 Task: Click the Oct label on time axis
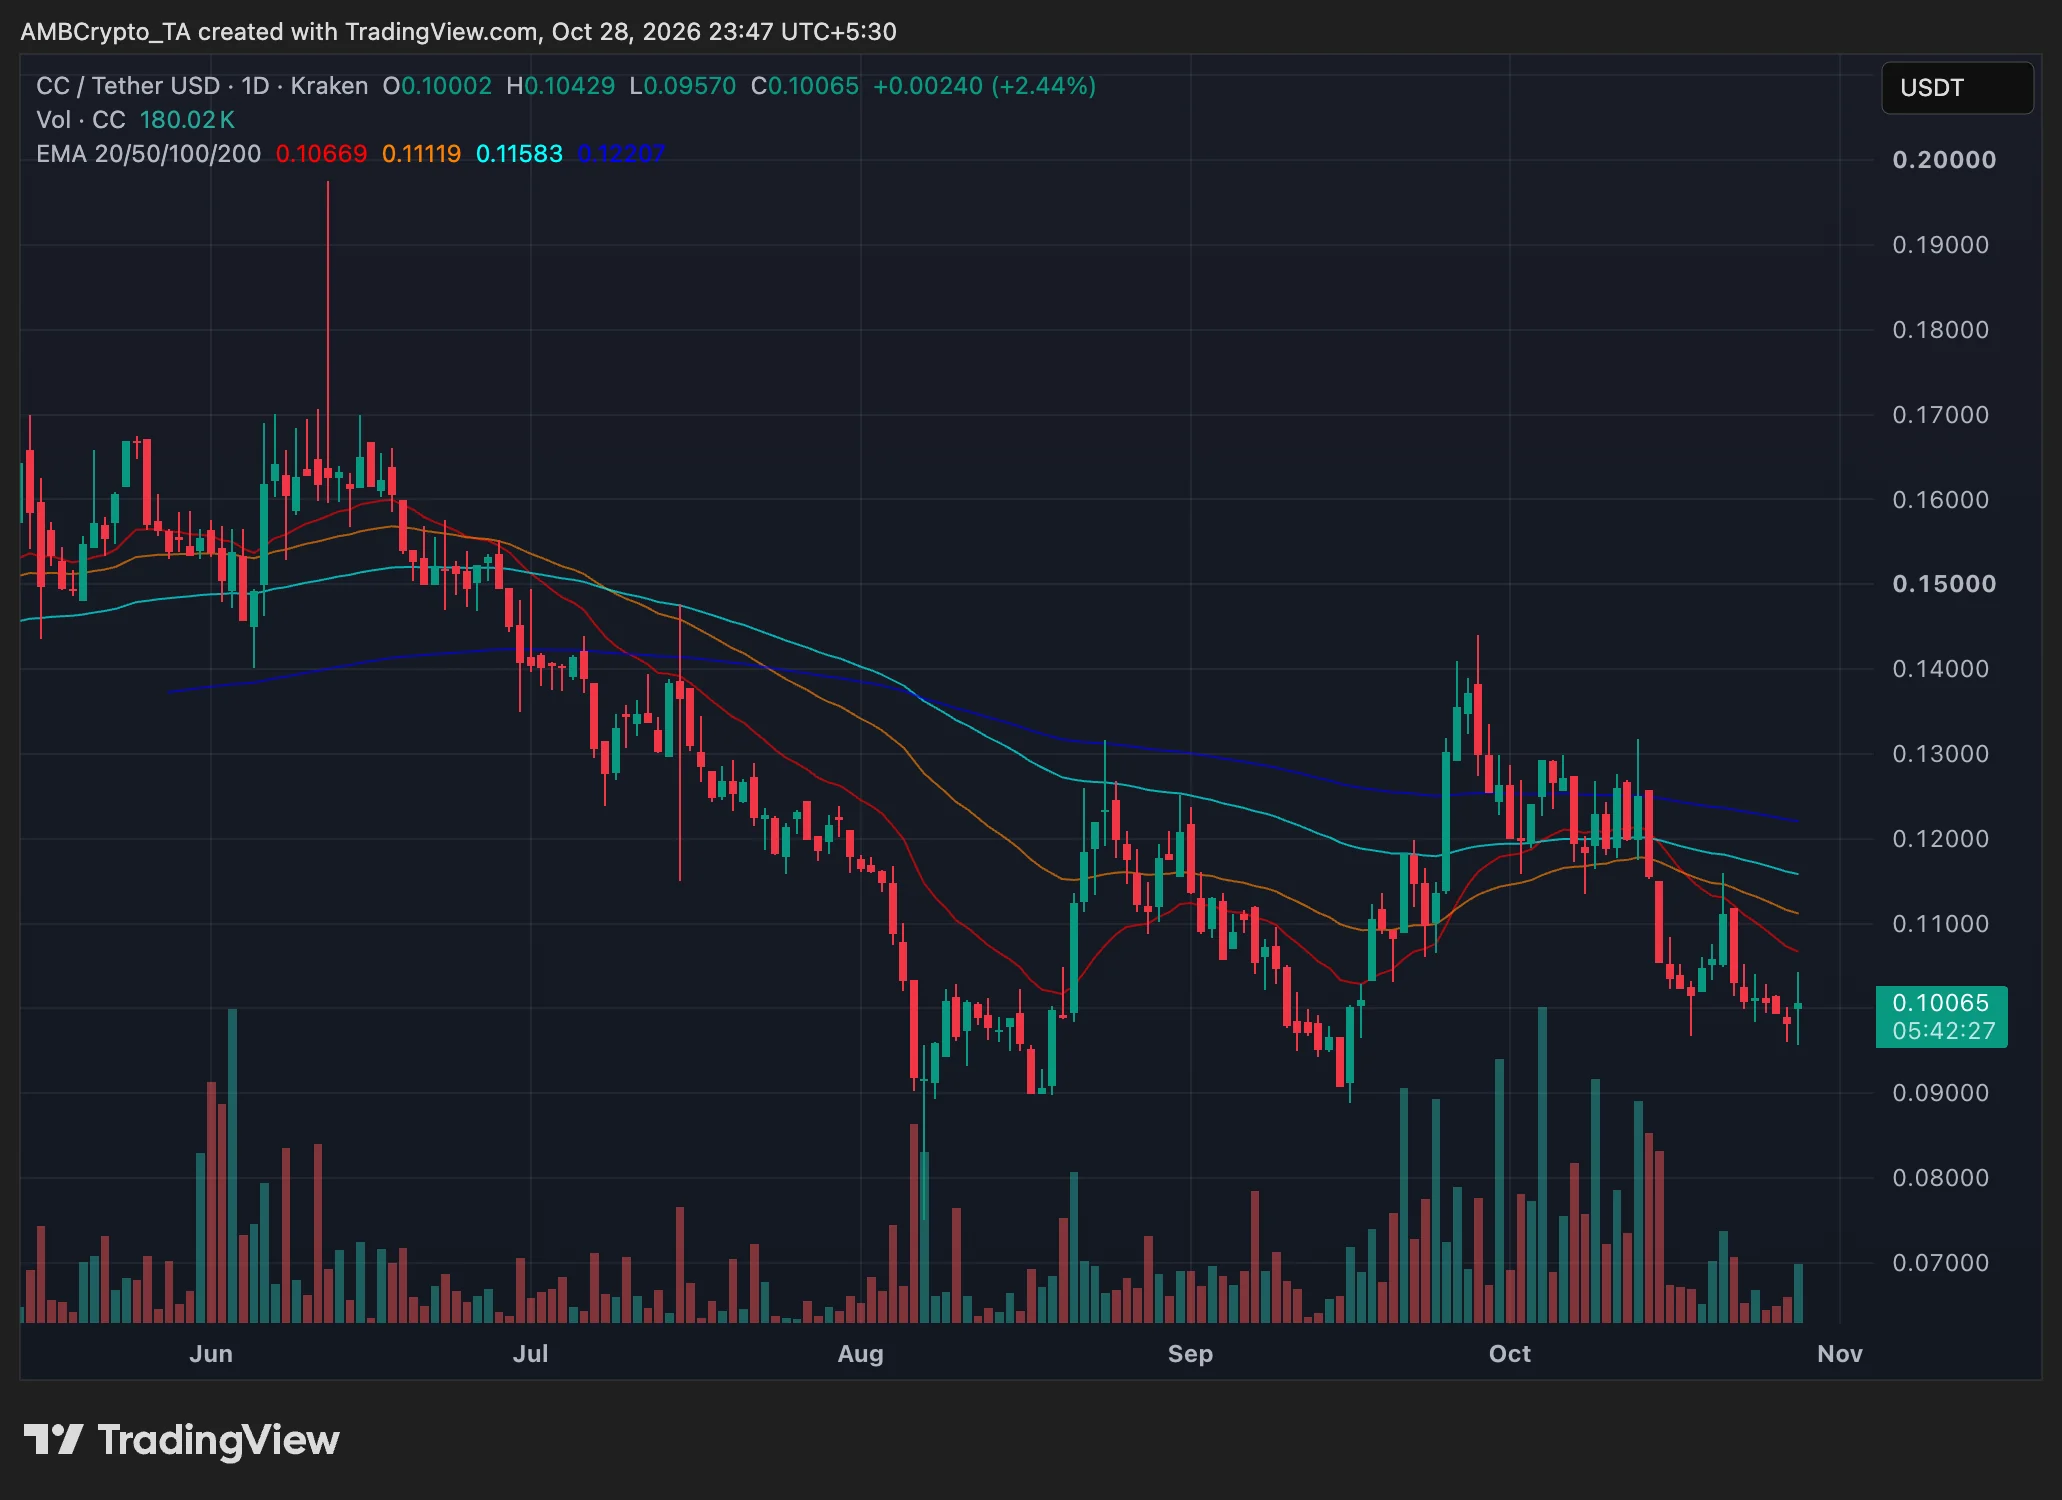coord(1510,1354)
